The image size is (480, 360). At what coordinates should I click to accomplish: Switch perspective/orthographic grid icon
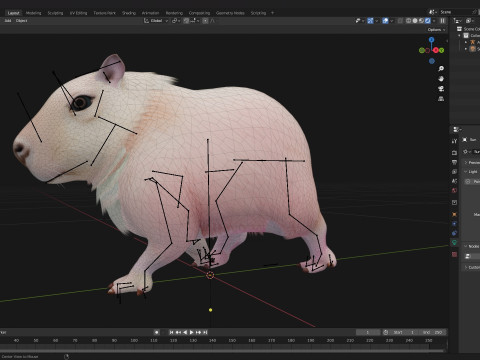(441, 99)
